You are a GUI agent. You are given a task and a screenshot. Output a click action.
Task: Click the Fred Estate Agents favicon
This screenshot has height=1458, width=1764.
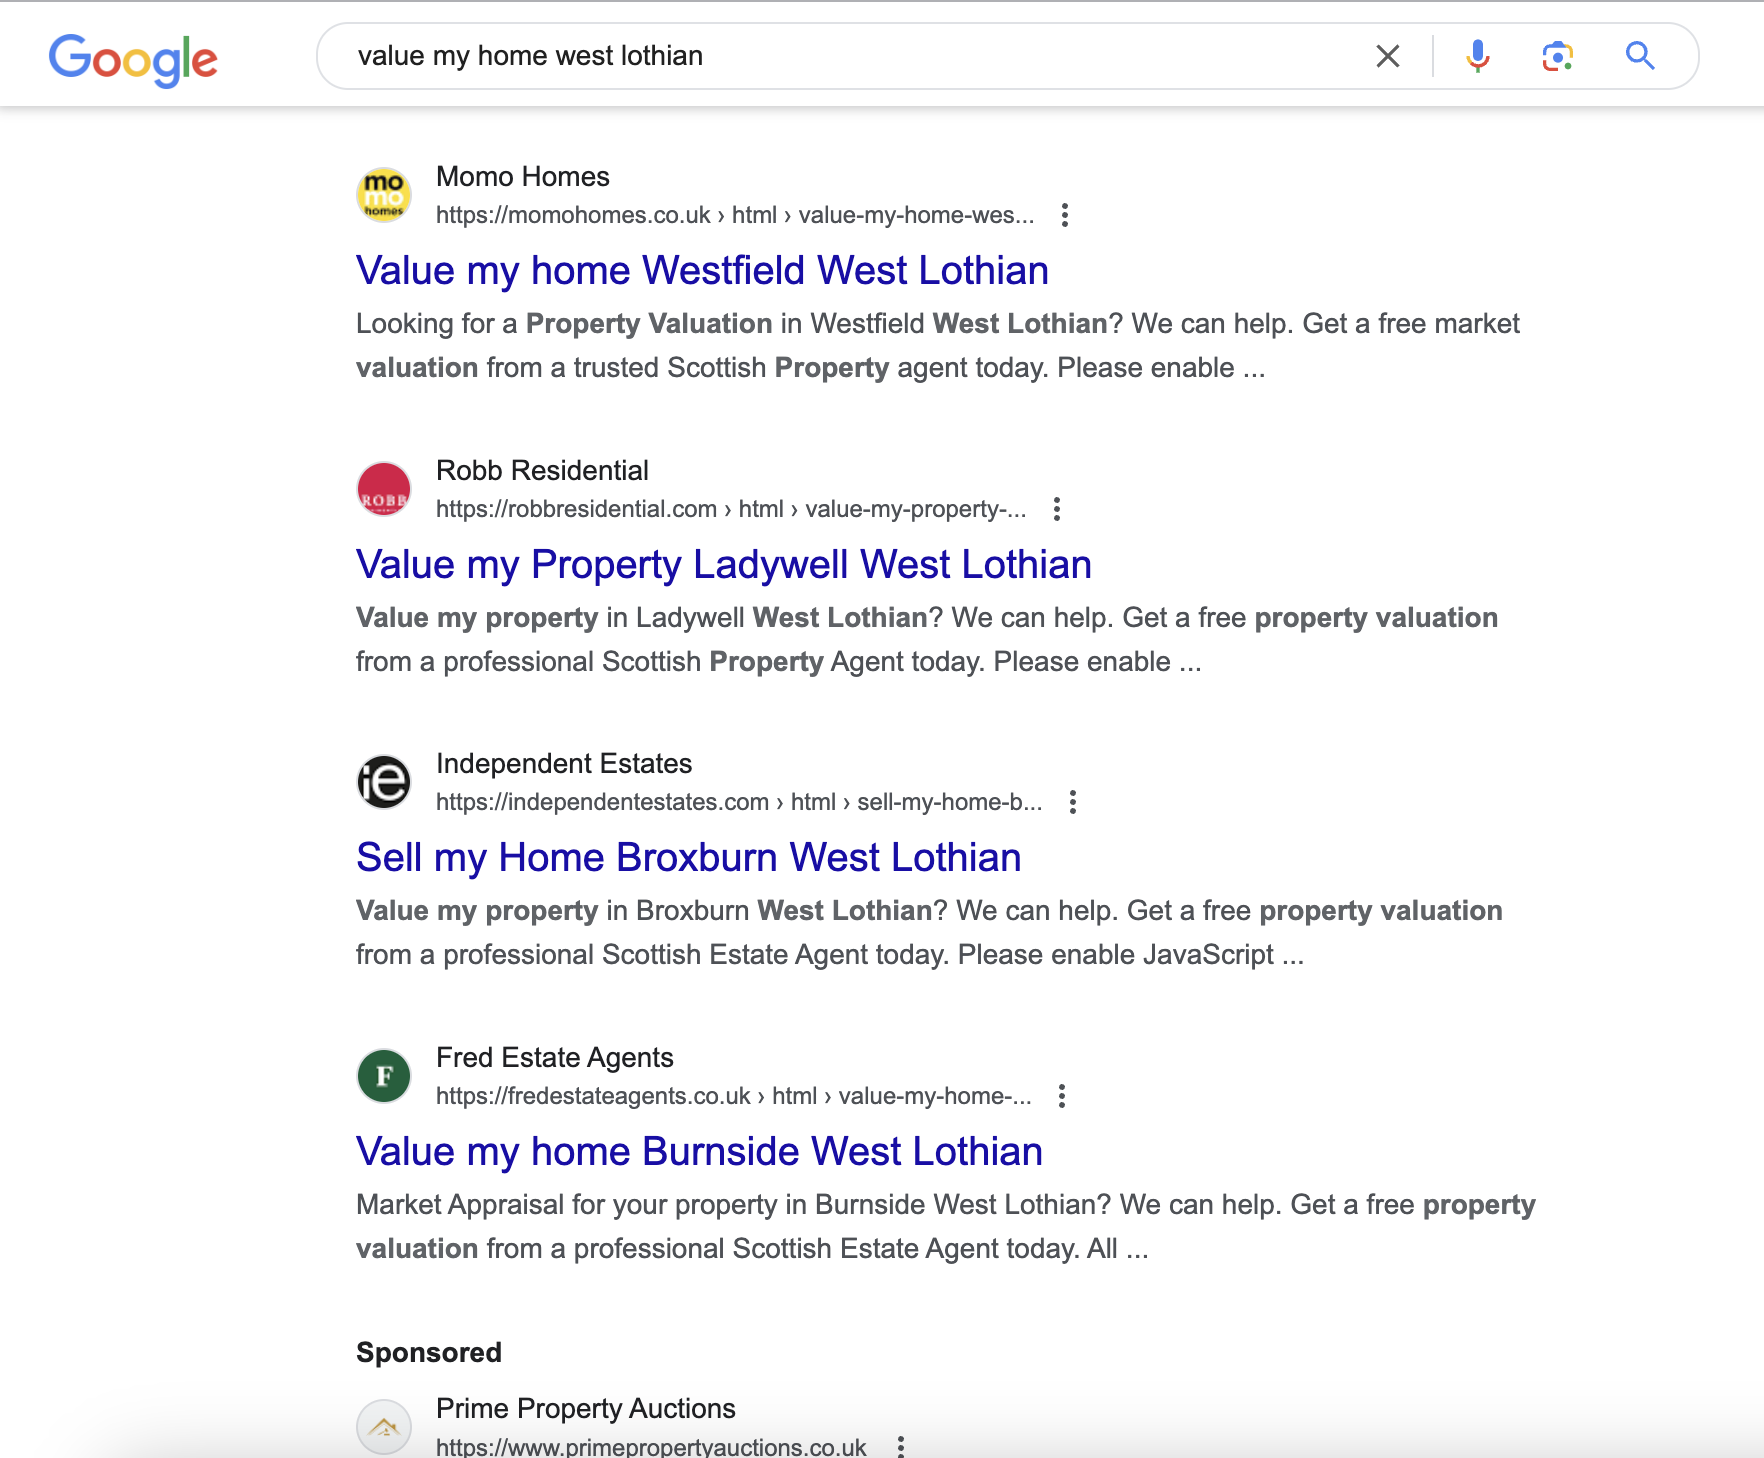pyautogui.click(x=384, y=1075)
